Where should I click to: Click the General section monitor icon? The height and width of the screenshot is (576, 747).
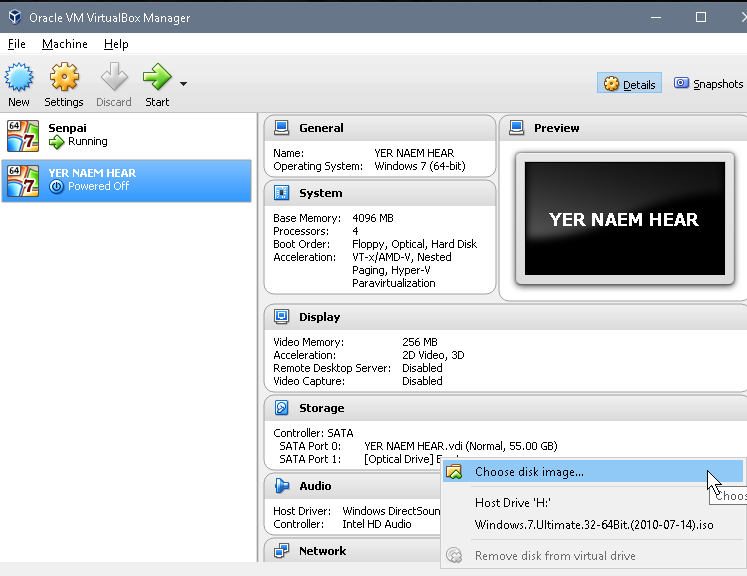pyautogui.click(x=282, y=128)
